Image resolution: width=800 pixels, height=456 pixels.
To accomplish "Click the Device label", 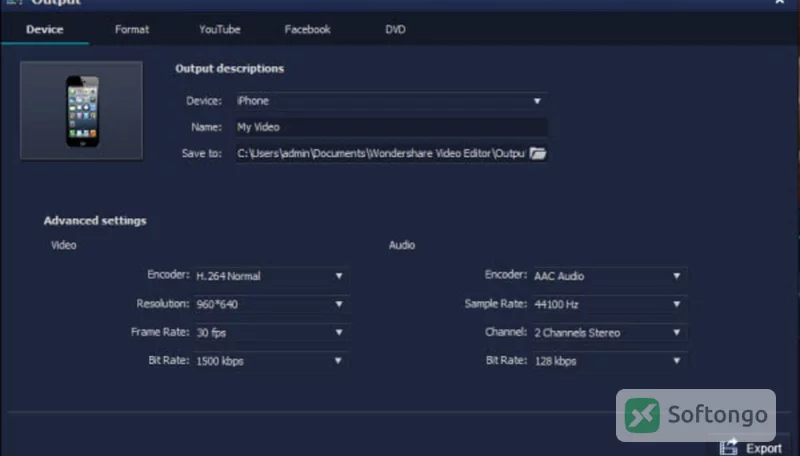I will (x=204, y=101).
